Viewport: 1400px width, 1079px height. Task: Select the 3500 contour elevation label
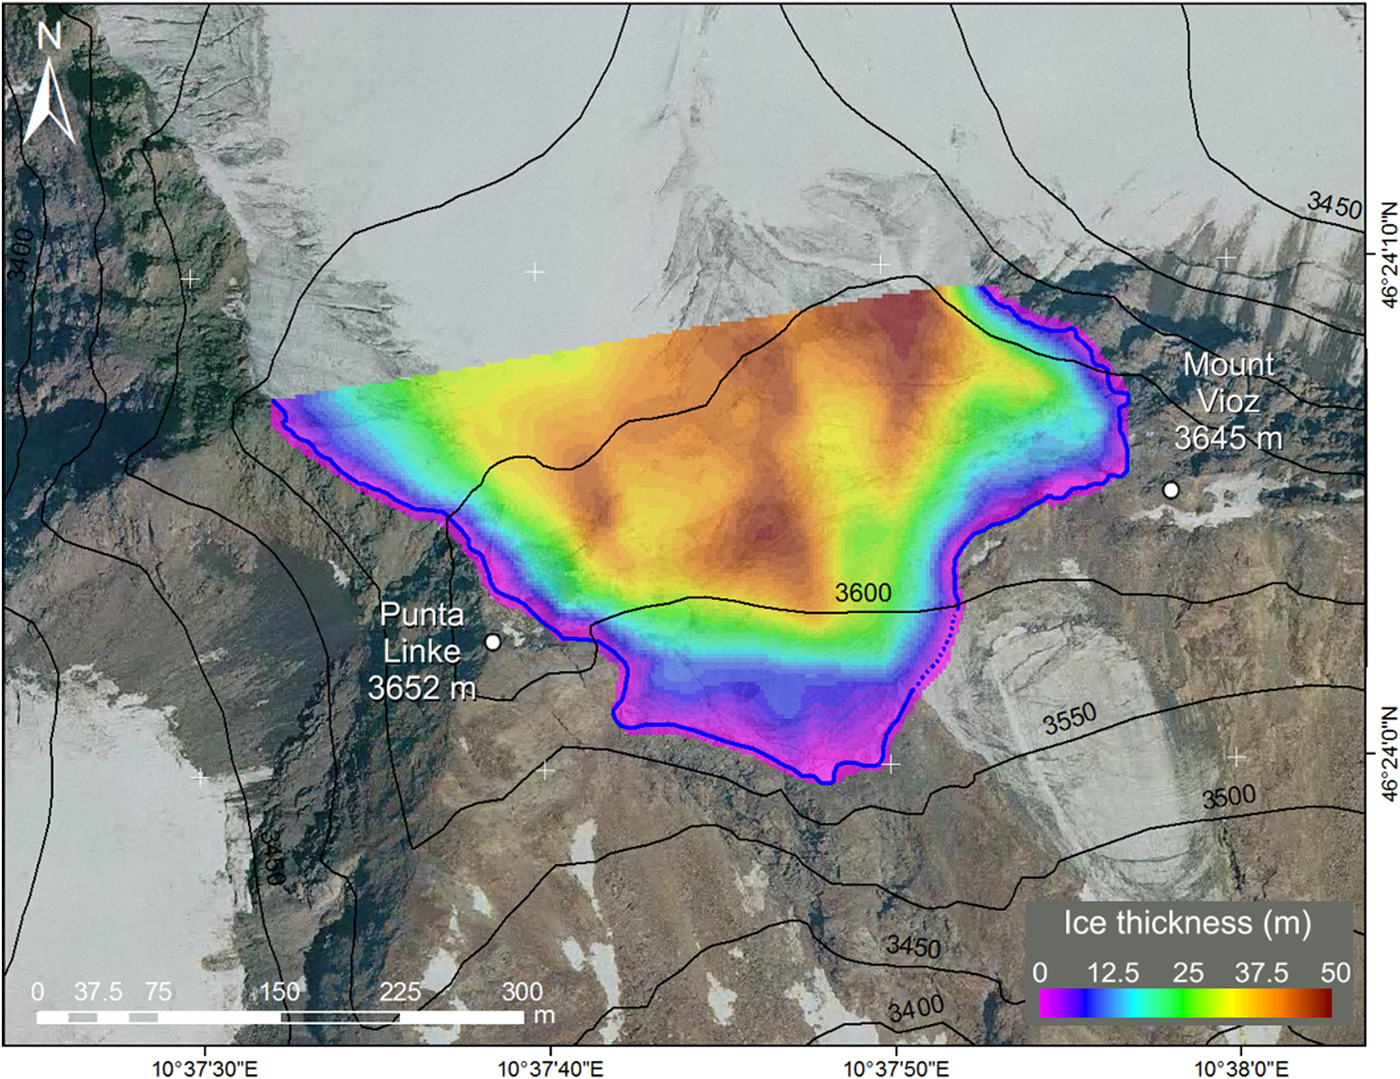coord(1229,798)
